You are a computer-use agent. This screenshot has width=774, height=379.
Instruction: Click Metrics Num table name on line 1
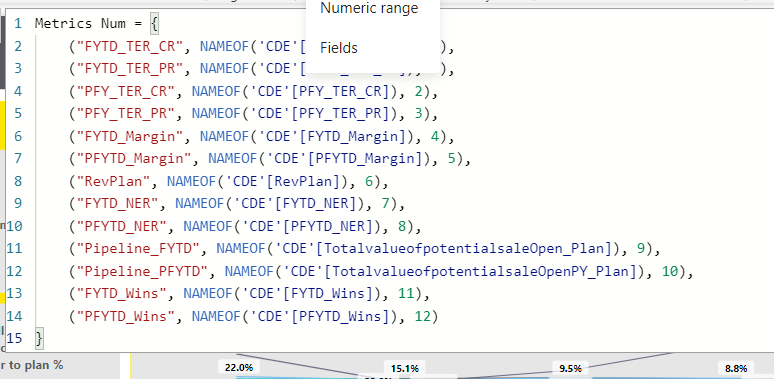click(x=80, y=24)
